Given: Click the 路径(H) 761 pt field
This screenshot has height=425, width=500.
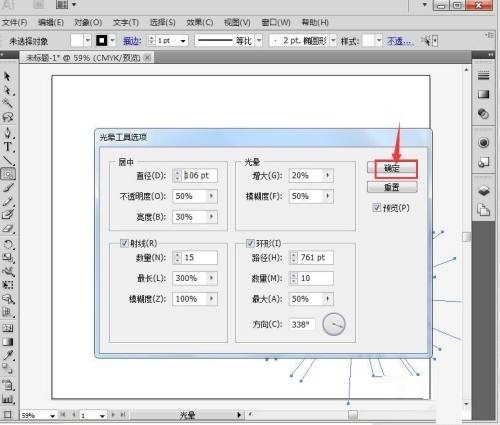Looking at the screenshot, I should pos(316,257).
